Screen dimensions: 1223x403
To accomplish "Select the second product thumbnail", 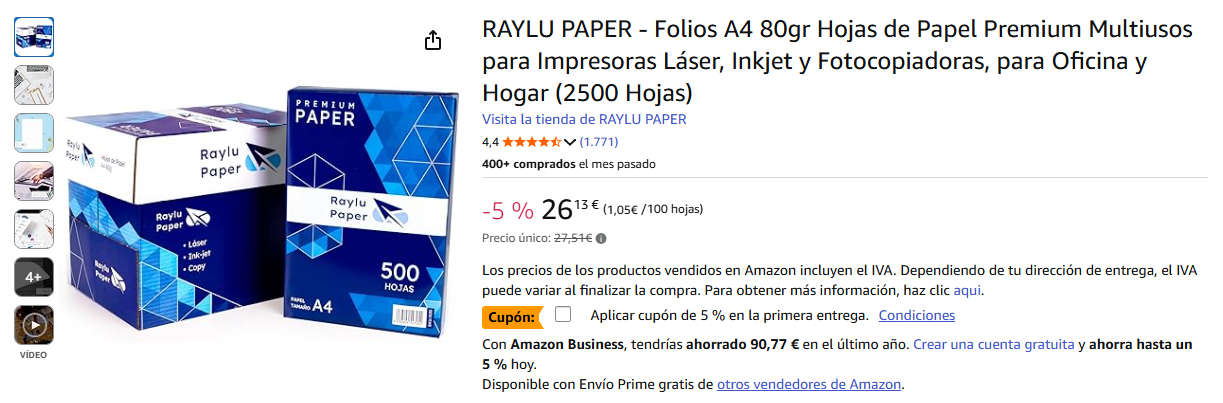I will coord(34,85).
